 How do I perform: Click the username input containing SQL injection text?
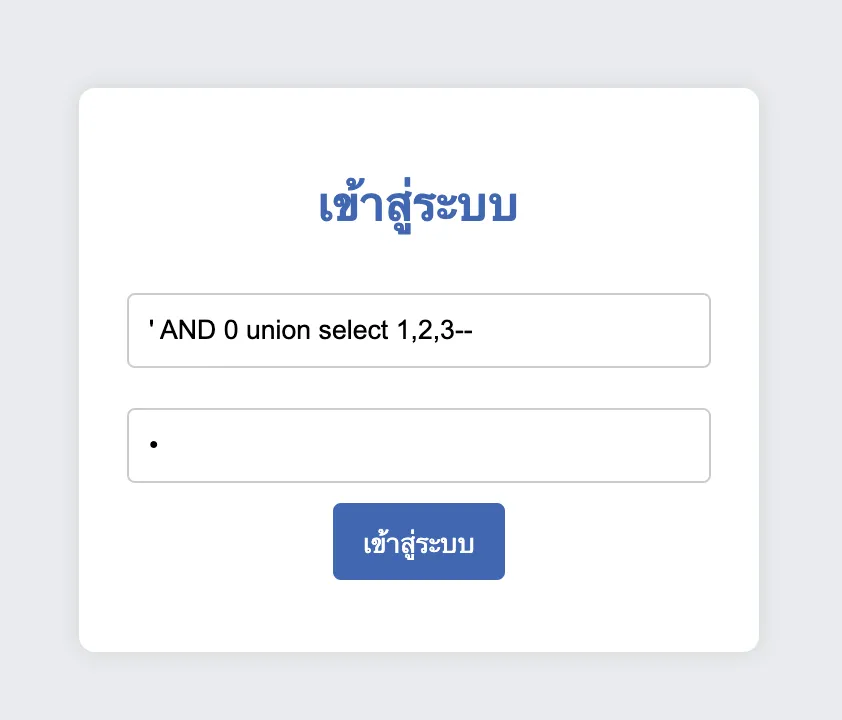(x=419, y=330)
